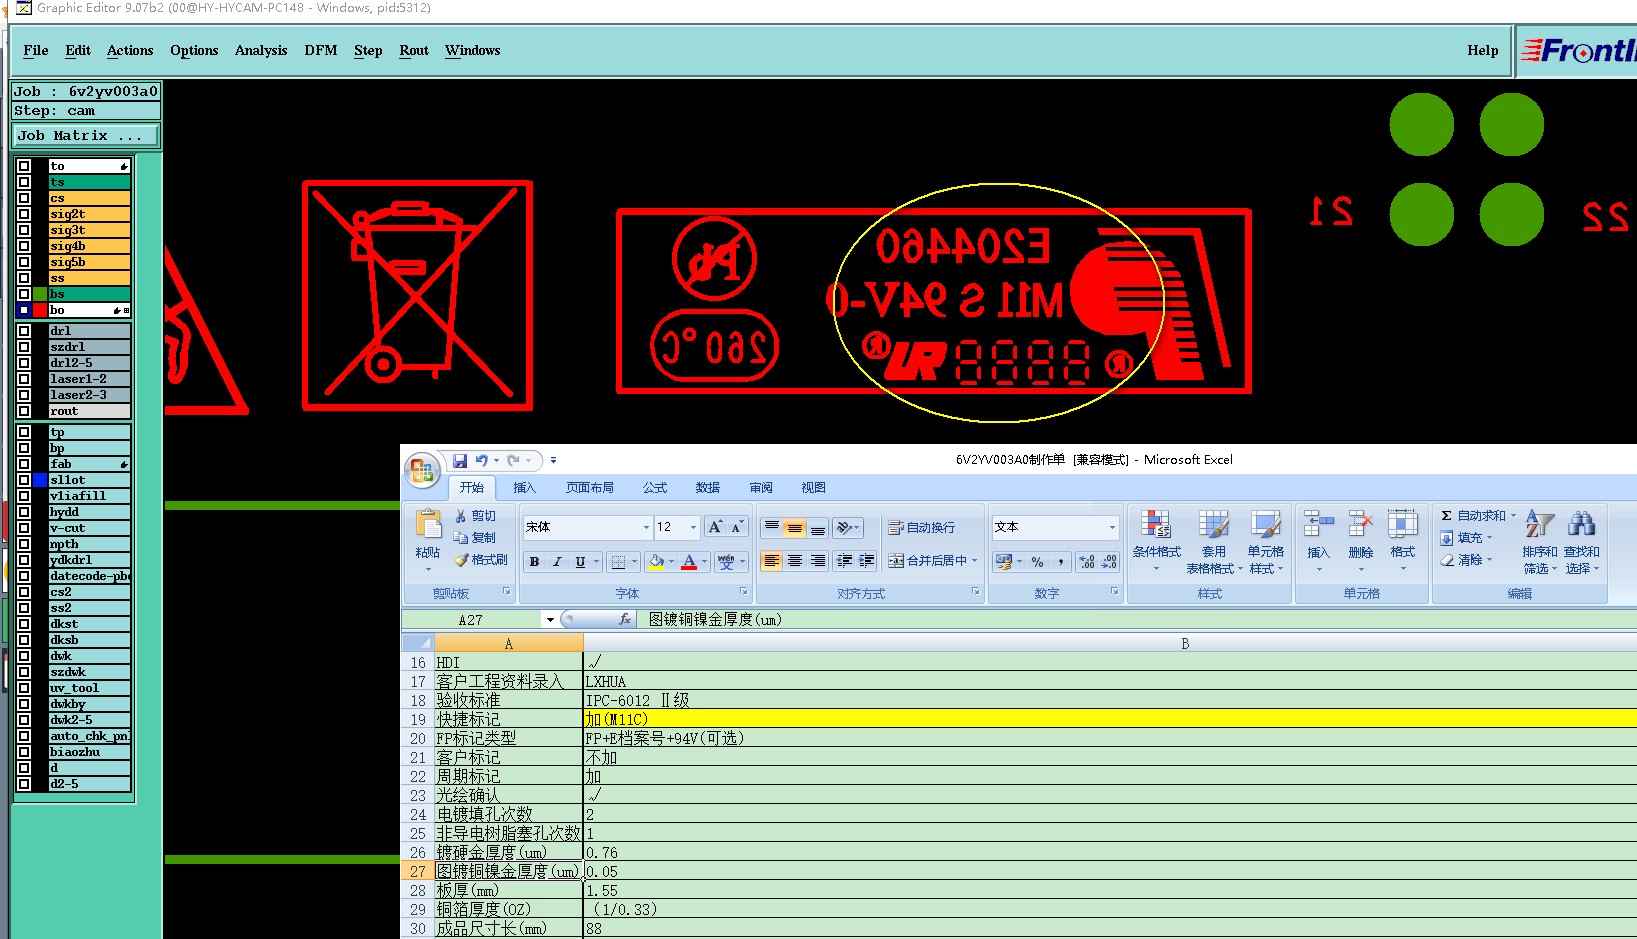
Task: Switch to the 公式 ribbon tab
Action: [x=655, y=488]
